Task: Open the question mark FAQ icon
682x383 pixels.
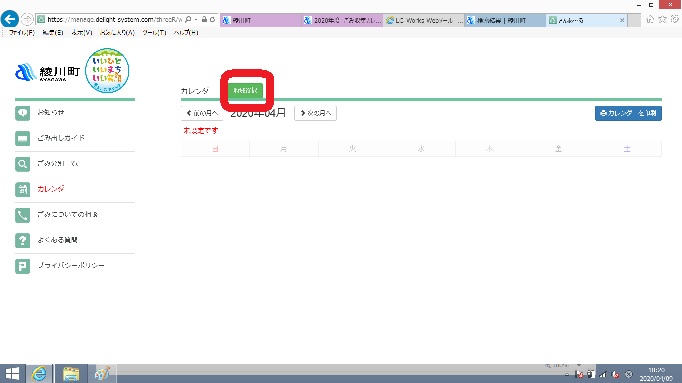Action: [23, 240]
